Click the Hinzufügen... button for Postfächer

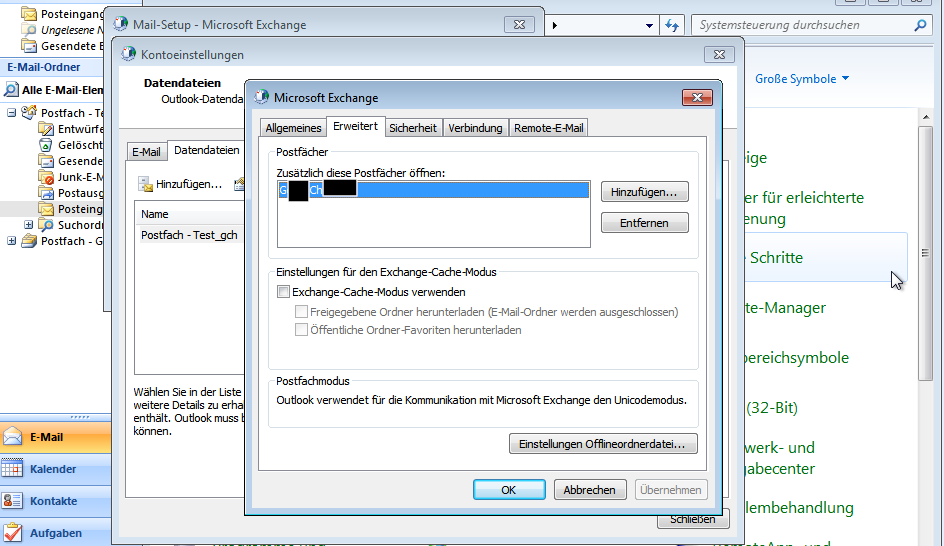pos(644,192)
